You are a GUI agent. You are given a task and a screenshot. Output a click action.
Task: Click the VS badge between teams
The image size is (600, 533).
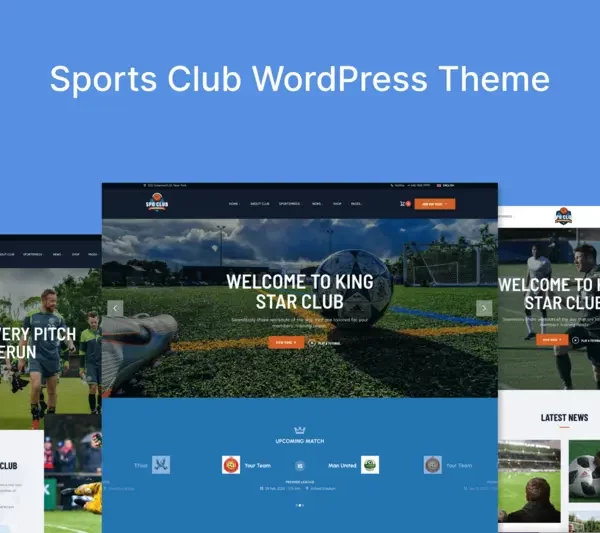coord(300,466)
